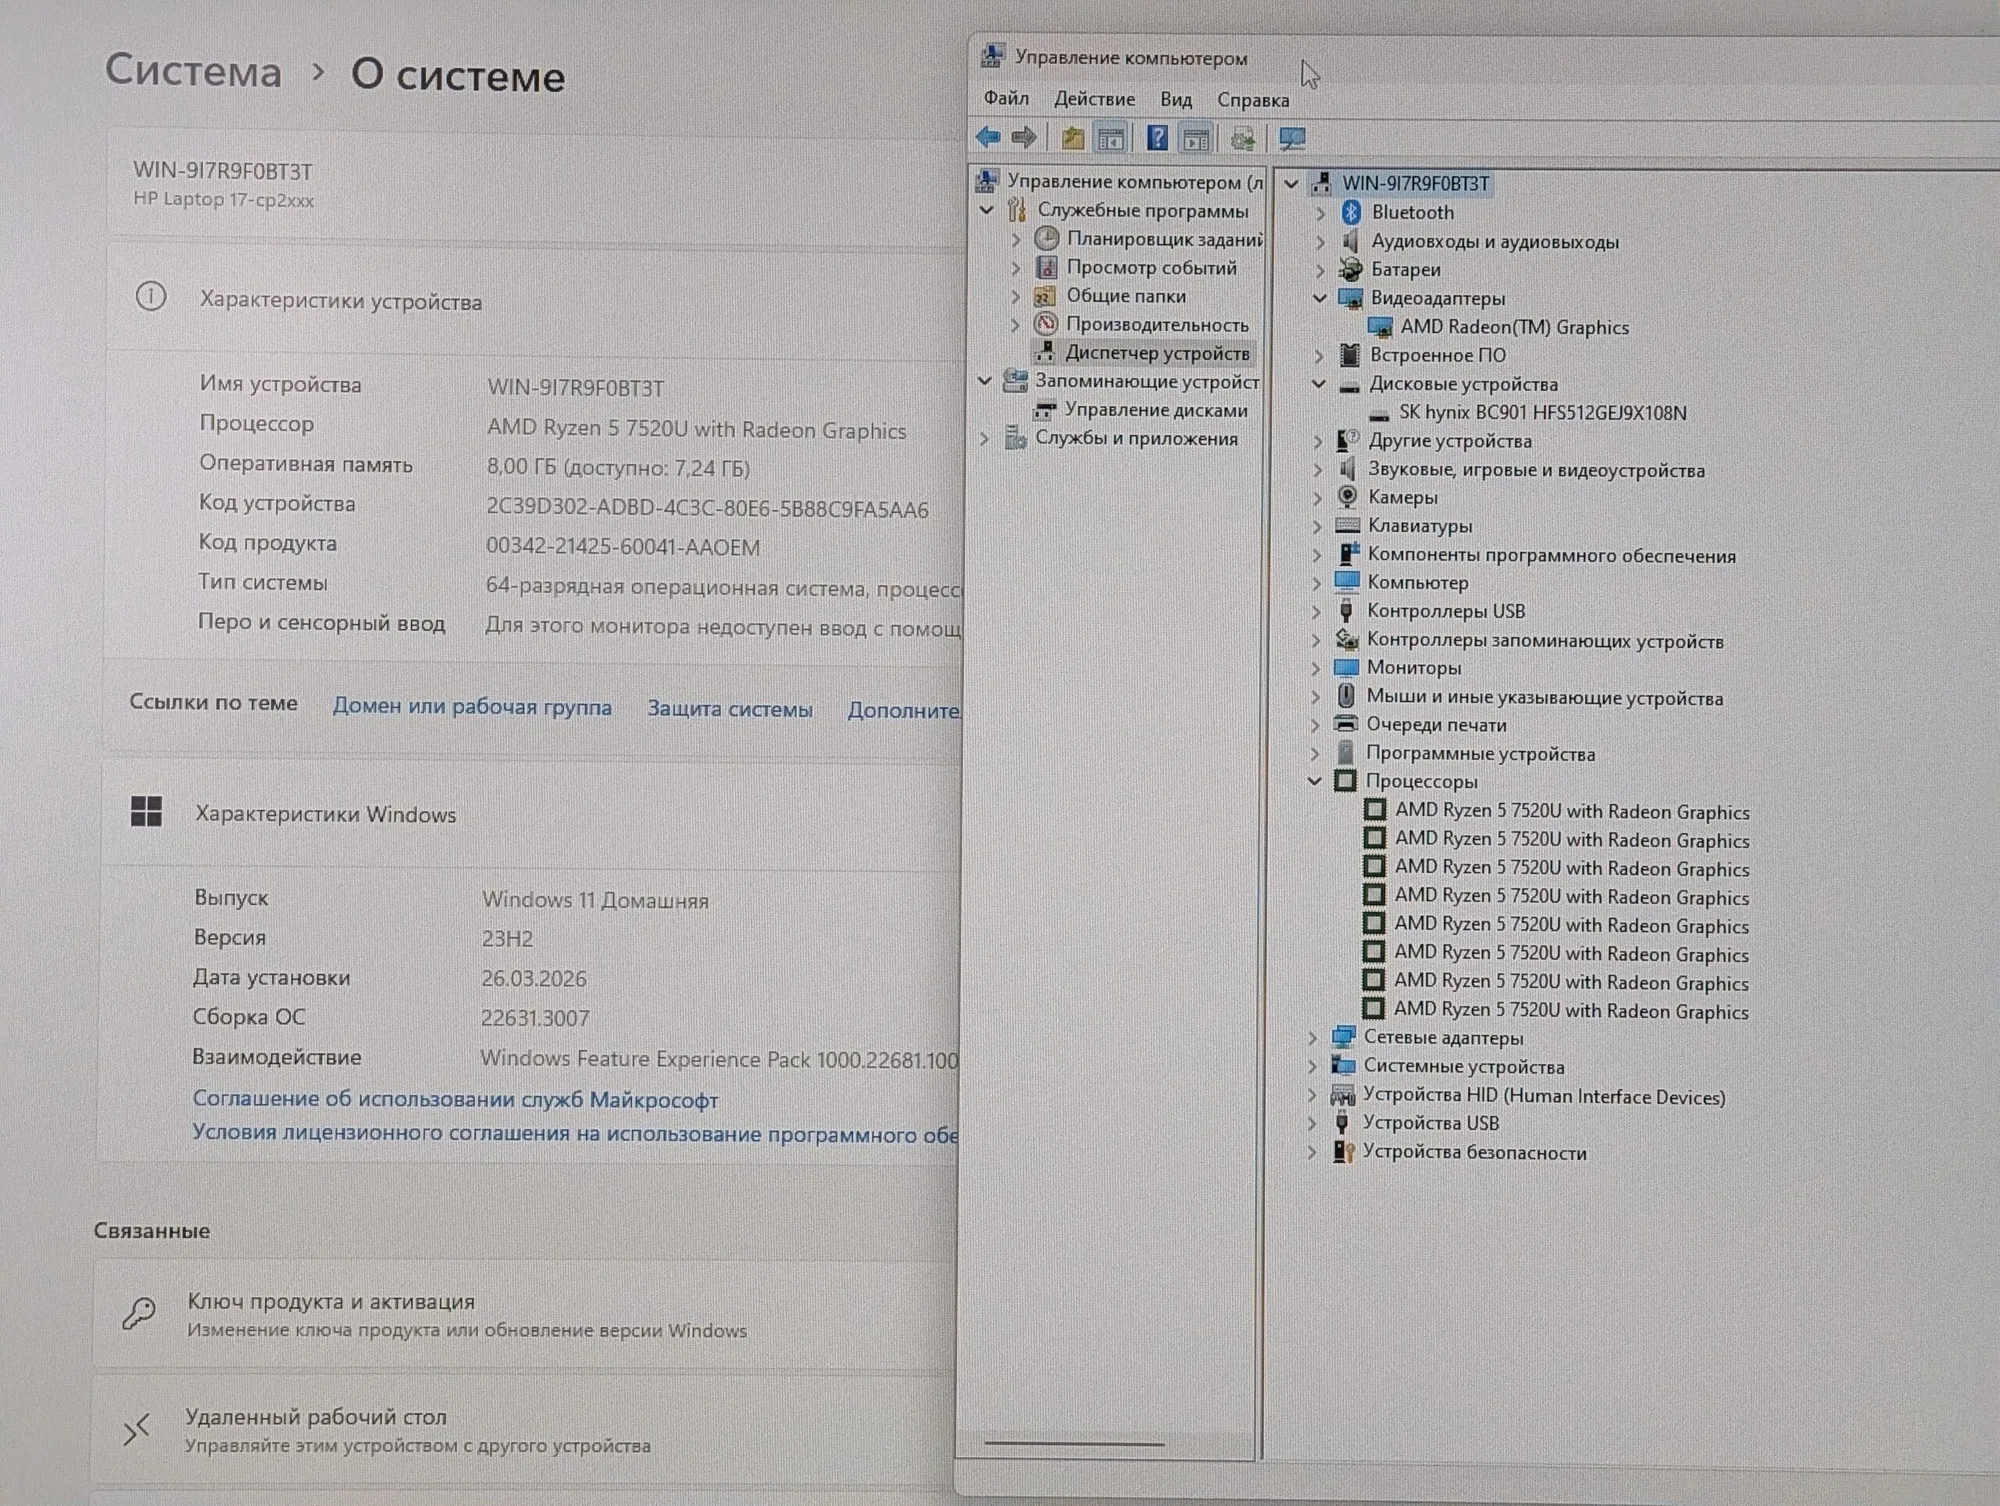Open the Защита системы link
Image resolution: width=2000 pixels, height=1506 pixels.
click(730, 709)
